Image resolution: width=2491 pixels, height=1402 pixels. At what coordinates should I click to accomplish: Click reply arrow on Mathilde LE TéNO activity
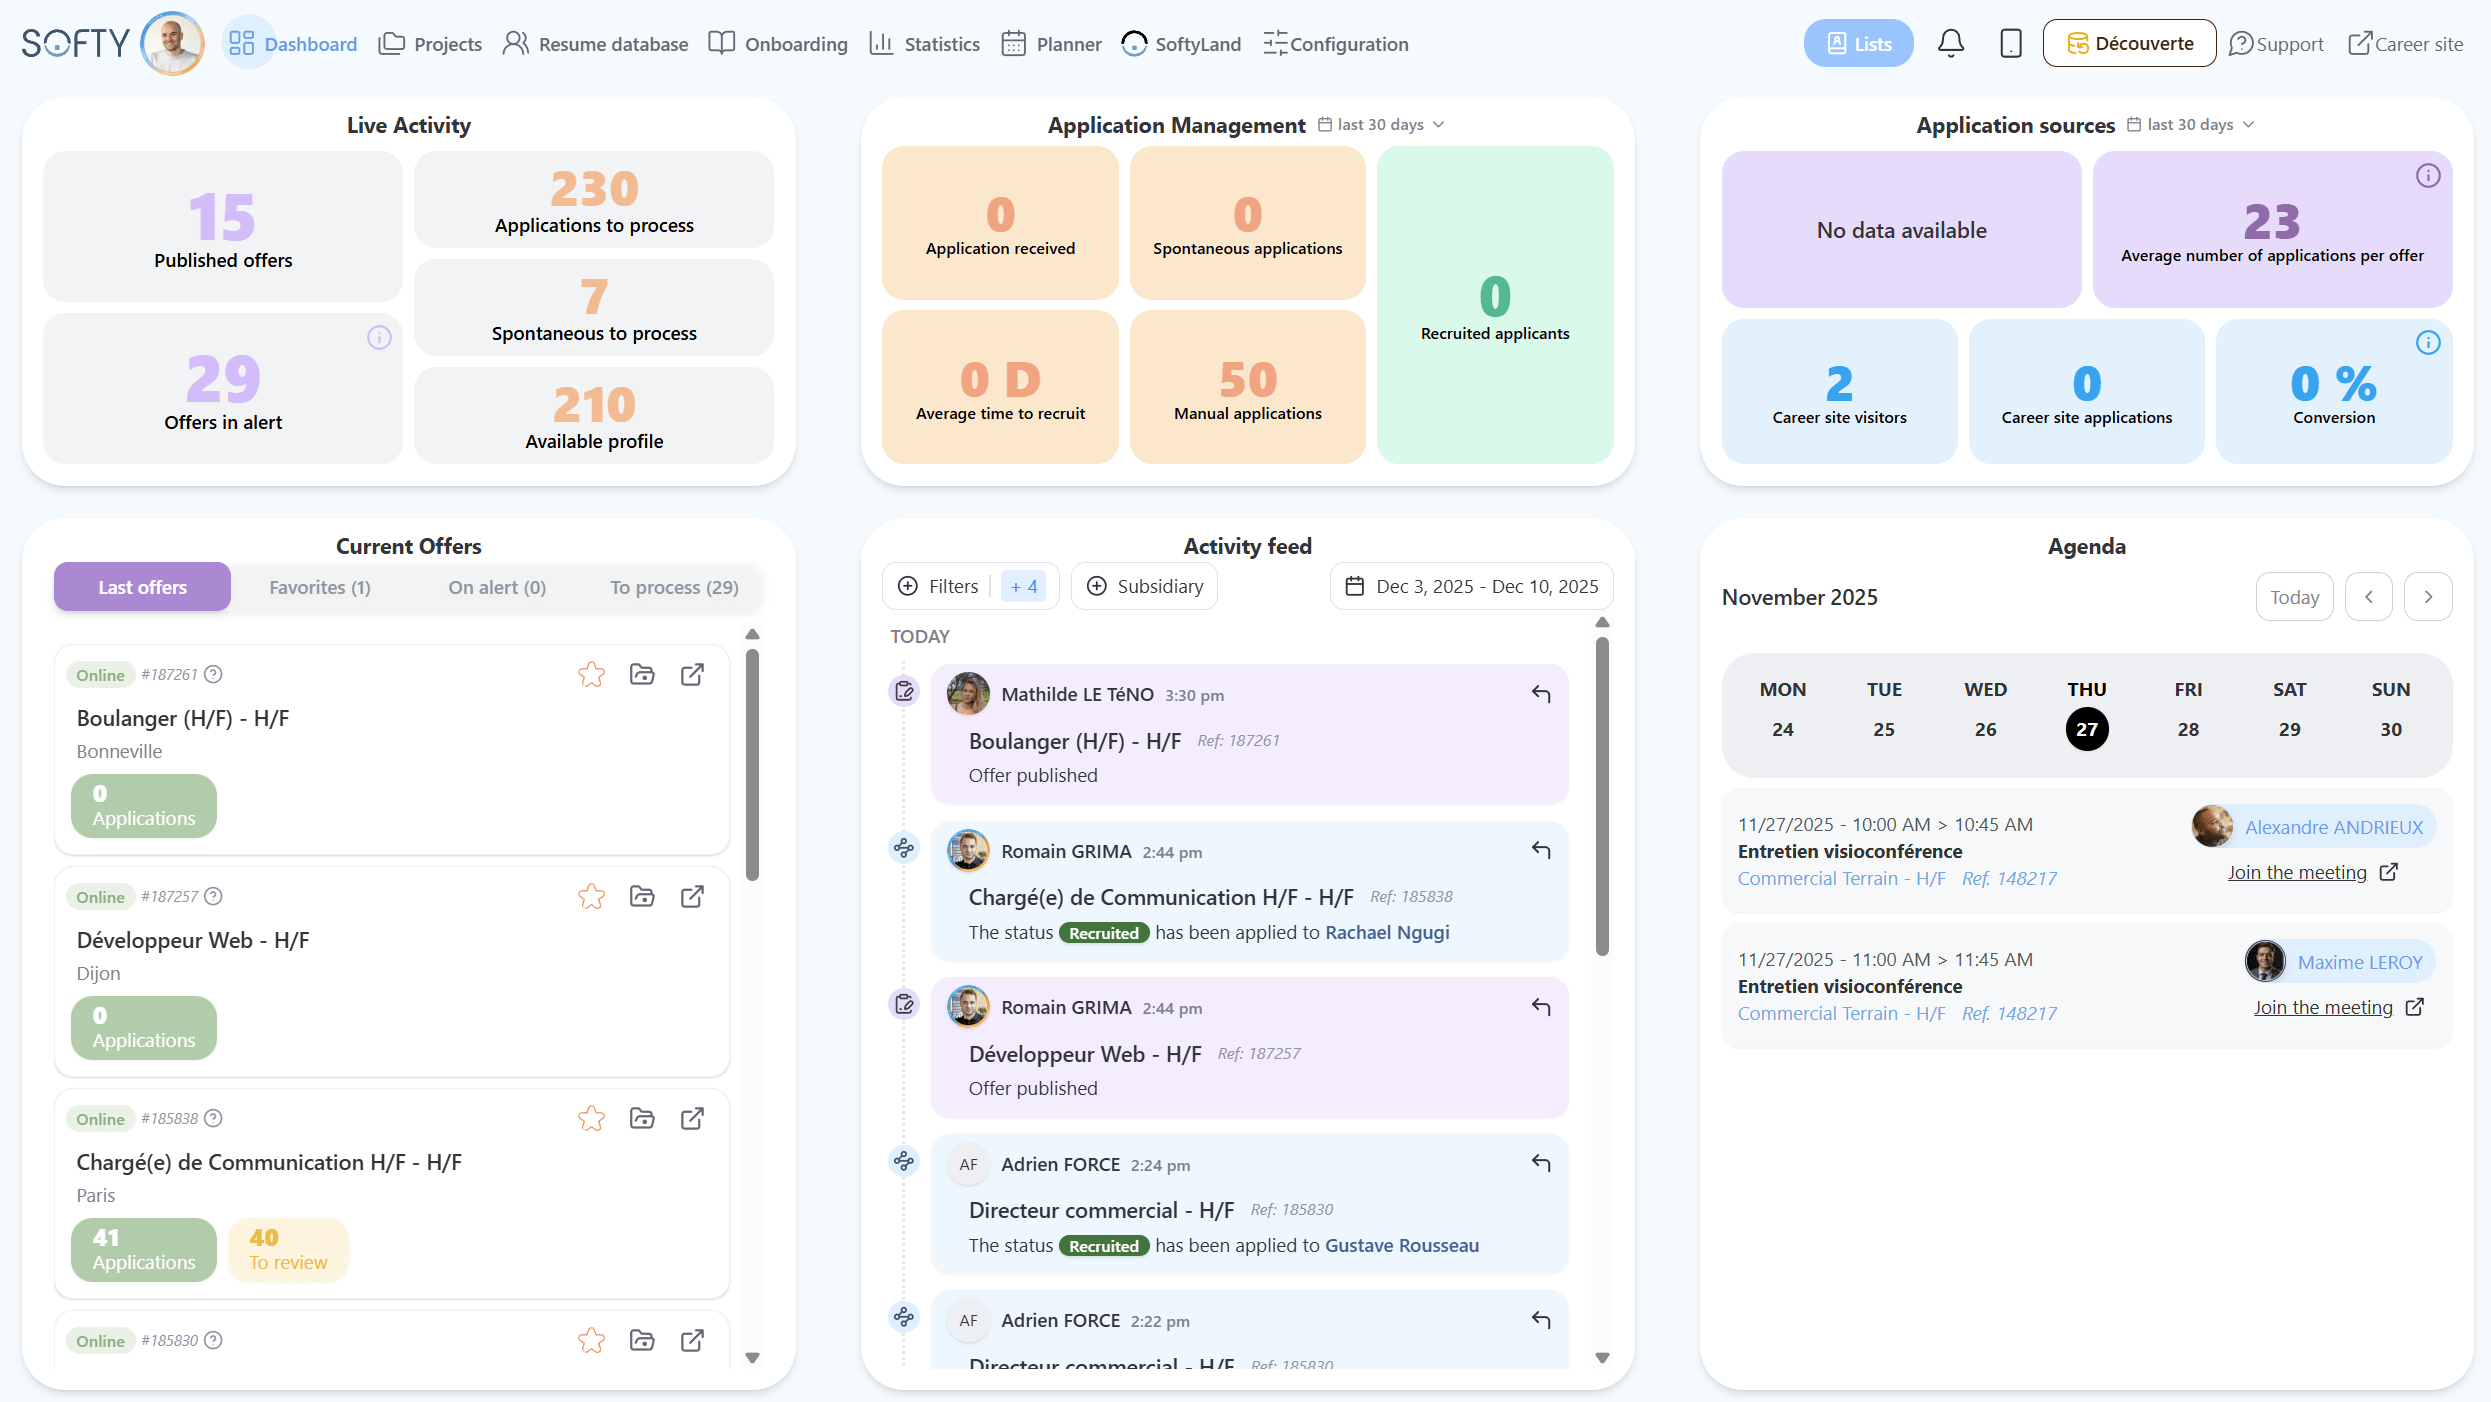tap(1541, 694)
